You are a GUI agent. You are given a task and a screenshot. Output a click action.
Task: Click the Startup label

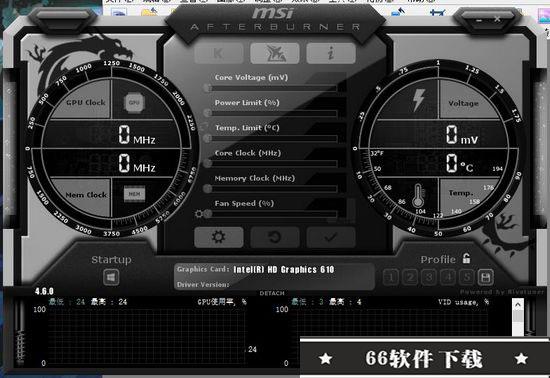[x=112, y=260]
